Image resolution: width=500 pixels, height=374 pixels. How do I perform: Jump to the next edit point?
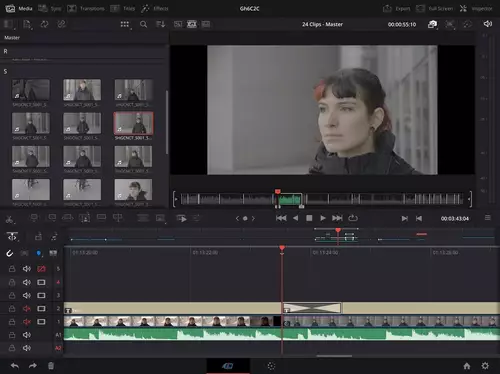click(404, 218)
